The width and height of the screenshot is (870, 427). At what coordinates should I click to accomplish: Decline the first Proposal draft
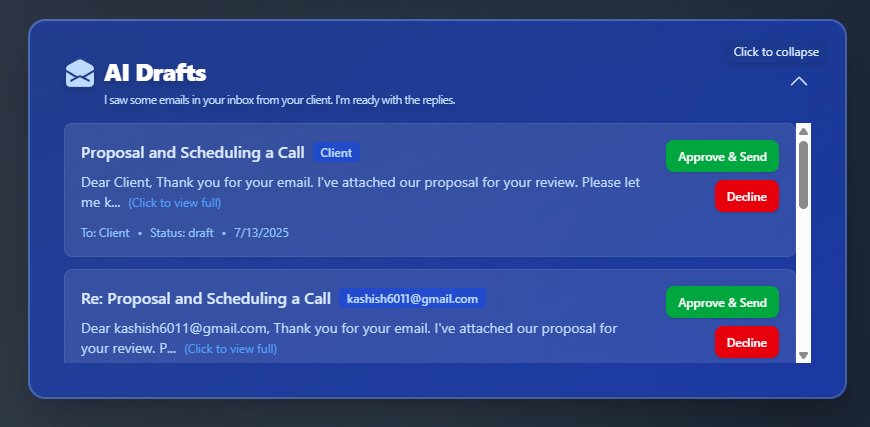pyautogui.click(x=747, y=196)
